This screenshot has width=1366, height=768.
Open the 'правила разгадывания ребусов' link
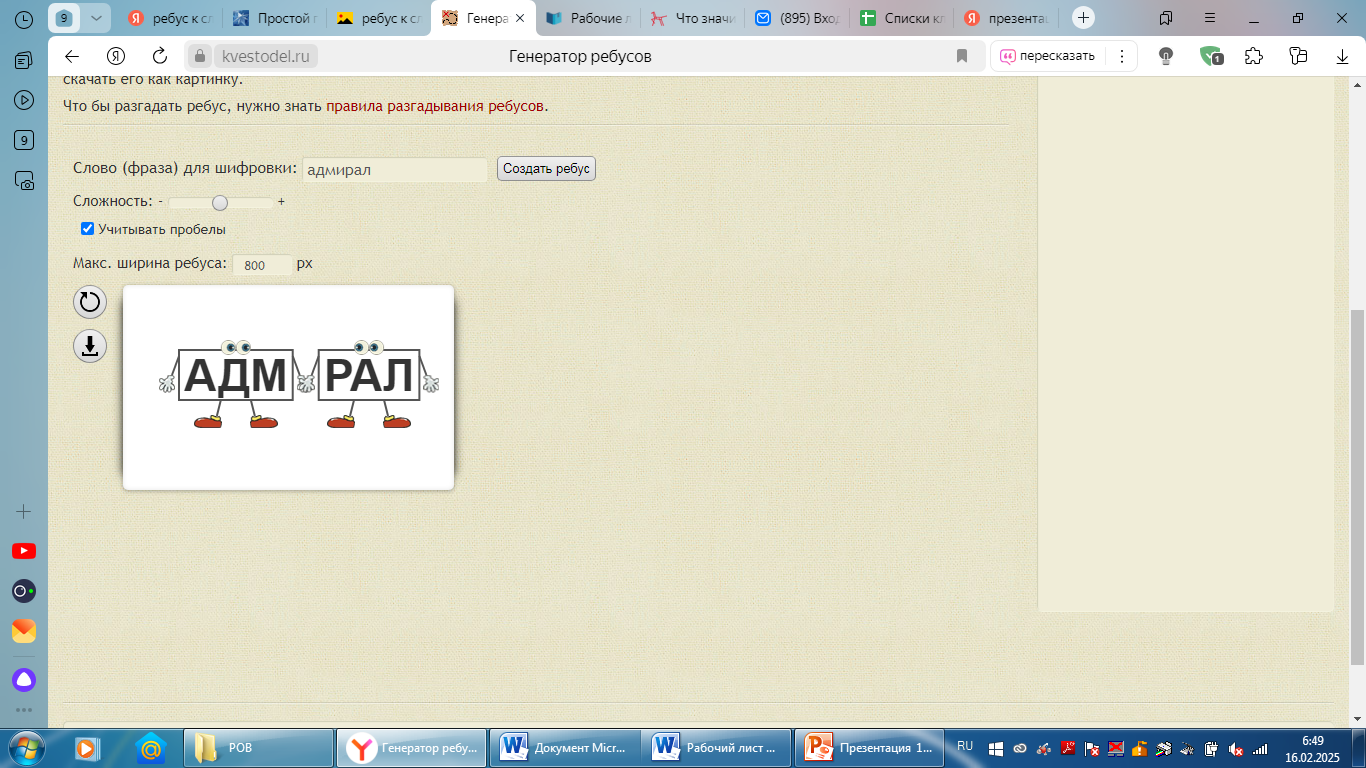click(436, 106)
